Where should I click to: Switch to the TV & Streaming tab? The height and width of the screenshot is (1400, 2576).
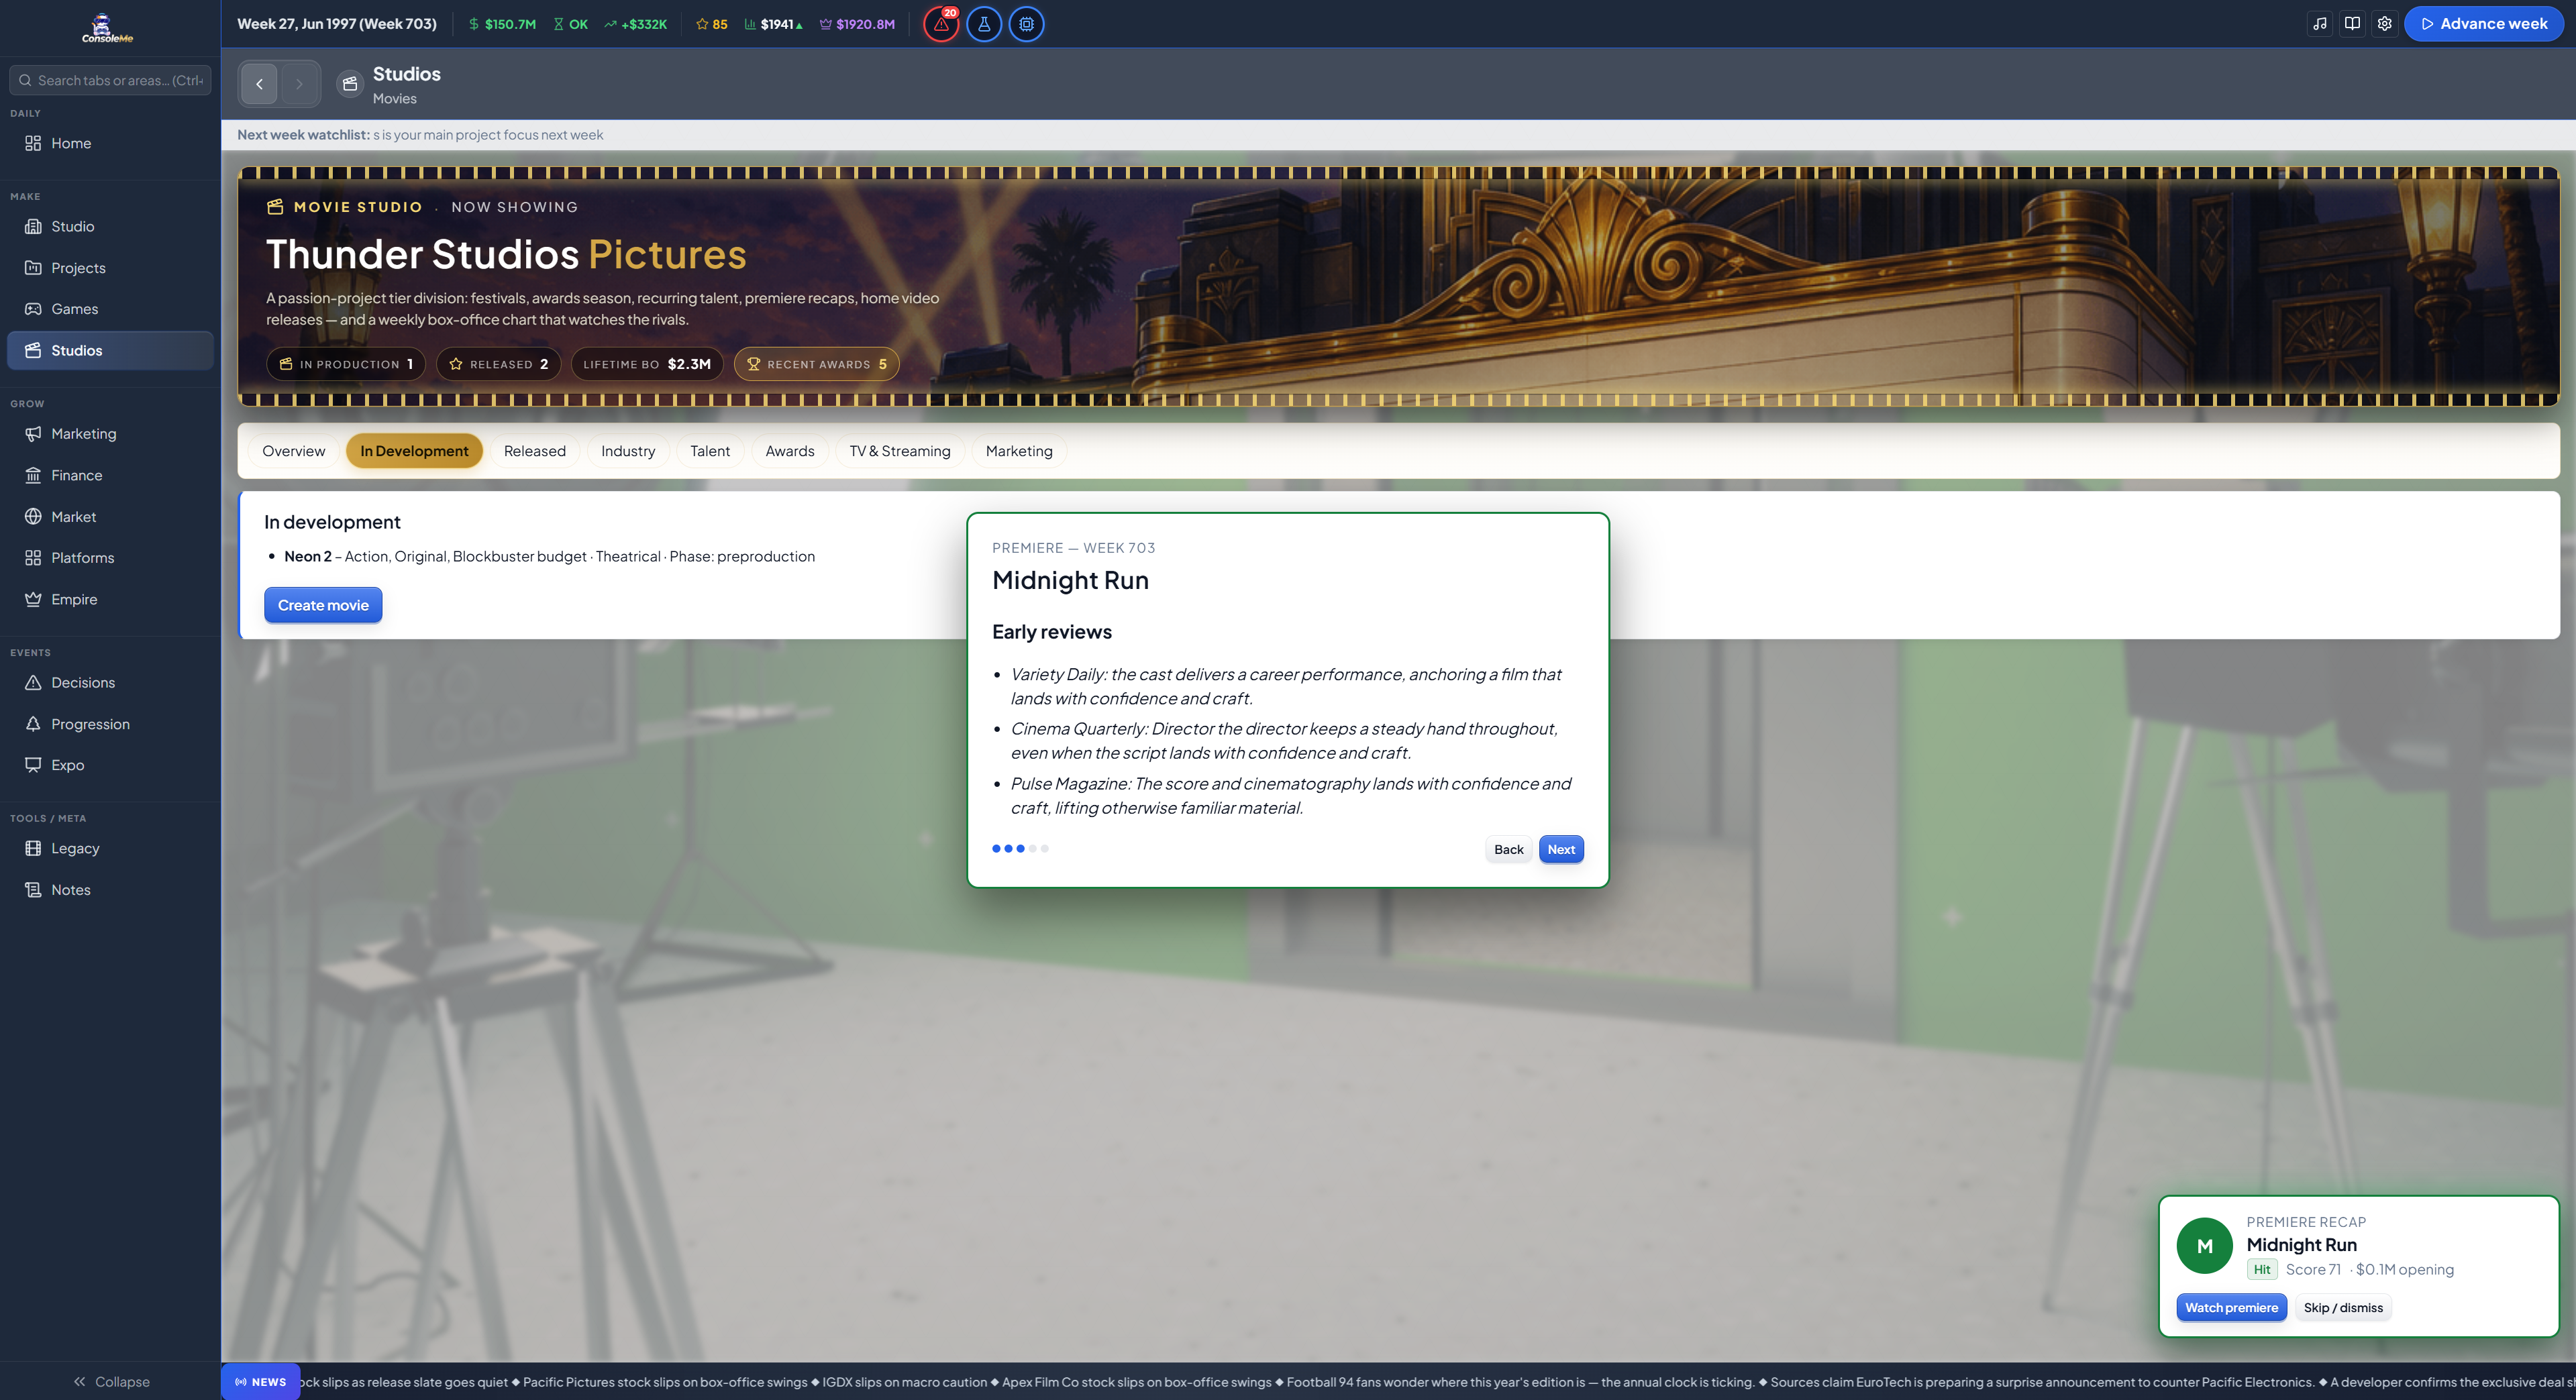click(x=900, y=451)
